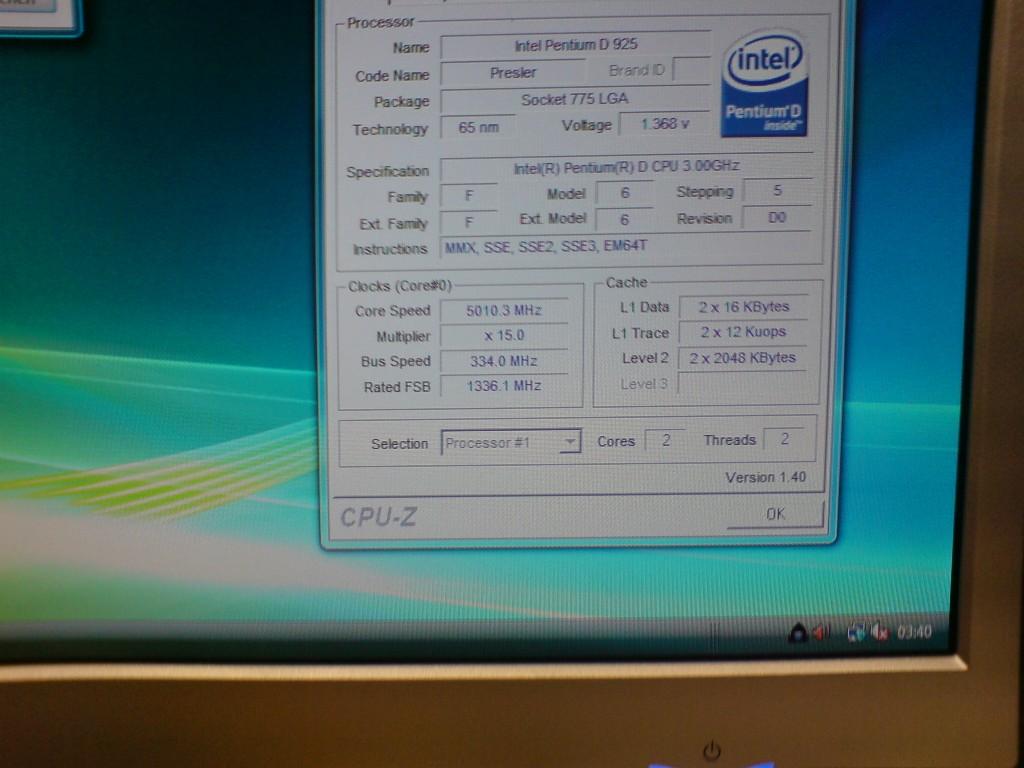The image size is (1024, 768).
Task: Select the Multiplier value 'x 15.0'
Action: pyautogui.click(x=504, y=336)
